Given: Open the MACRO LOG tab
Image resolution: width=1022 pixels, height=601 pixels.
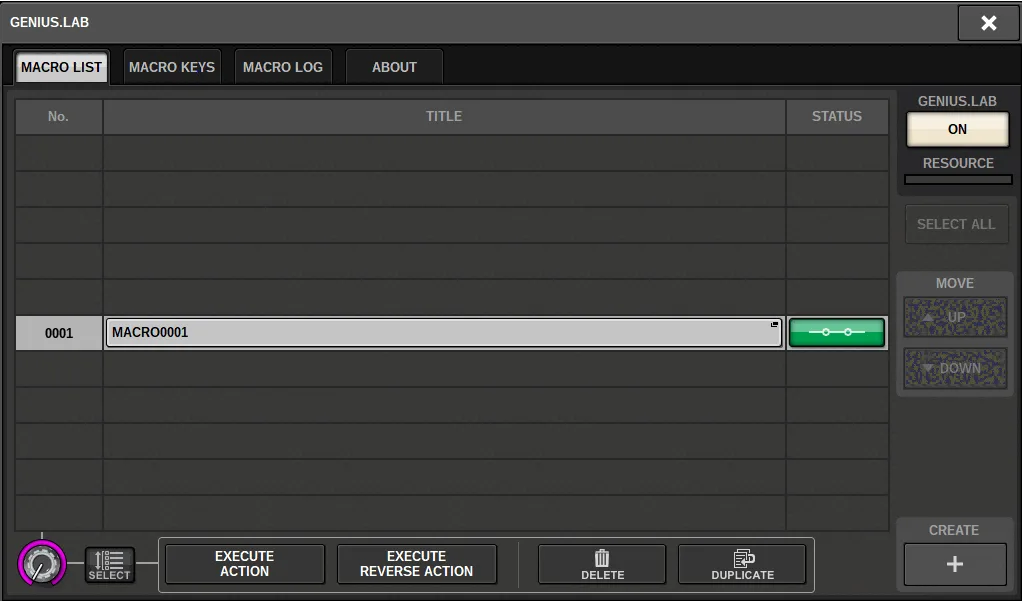Looking at the screenshot, I should click(x=283, y=67).
